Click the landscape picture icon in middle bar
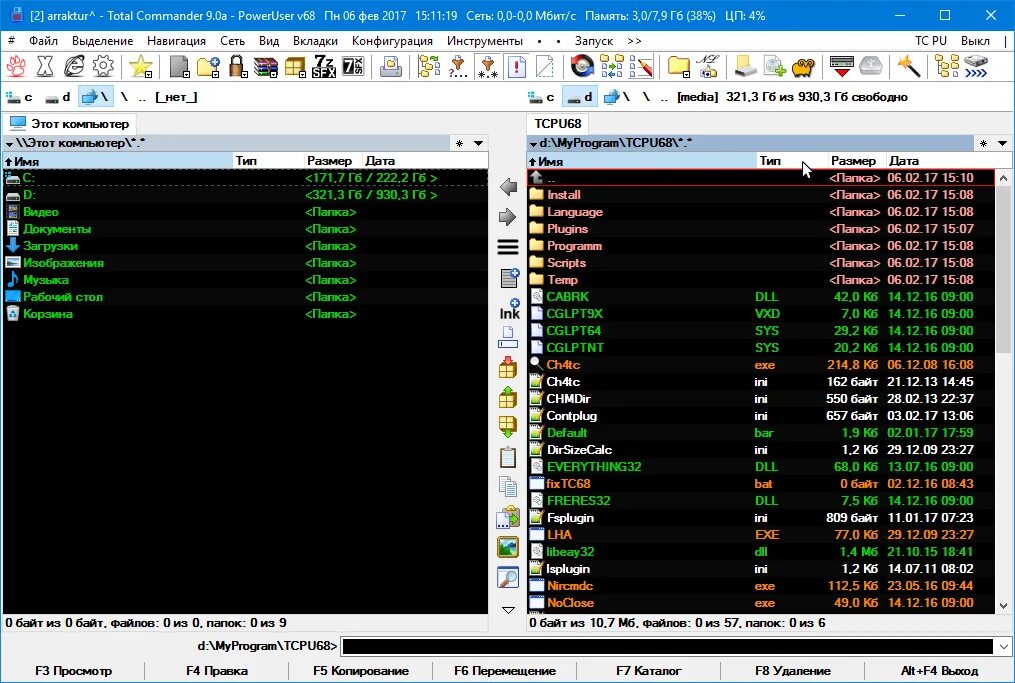Viewport: 1015px width, 683px height. (x=508, y=547)
